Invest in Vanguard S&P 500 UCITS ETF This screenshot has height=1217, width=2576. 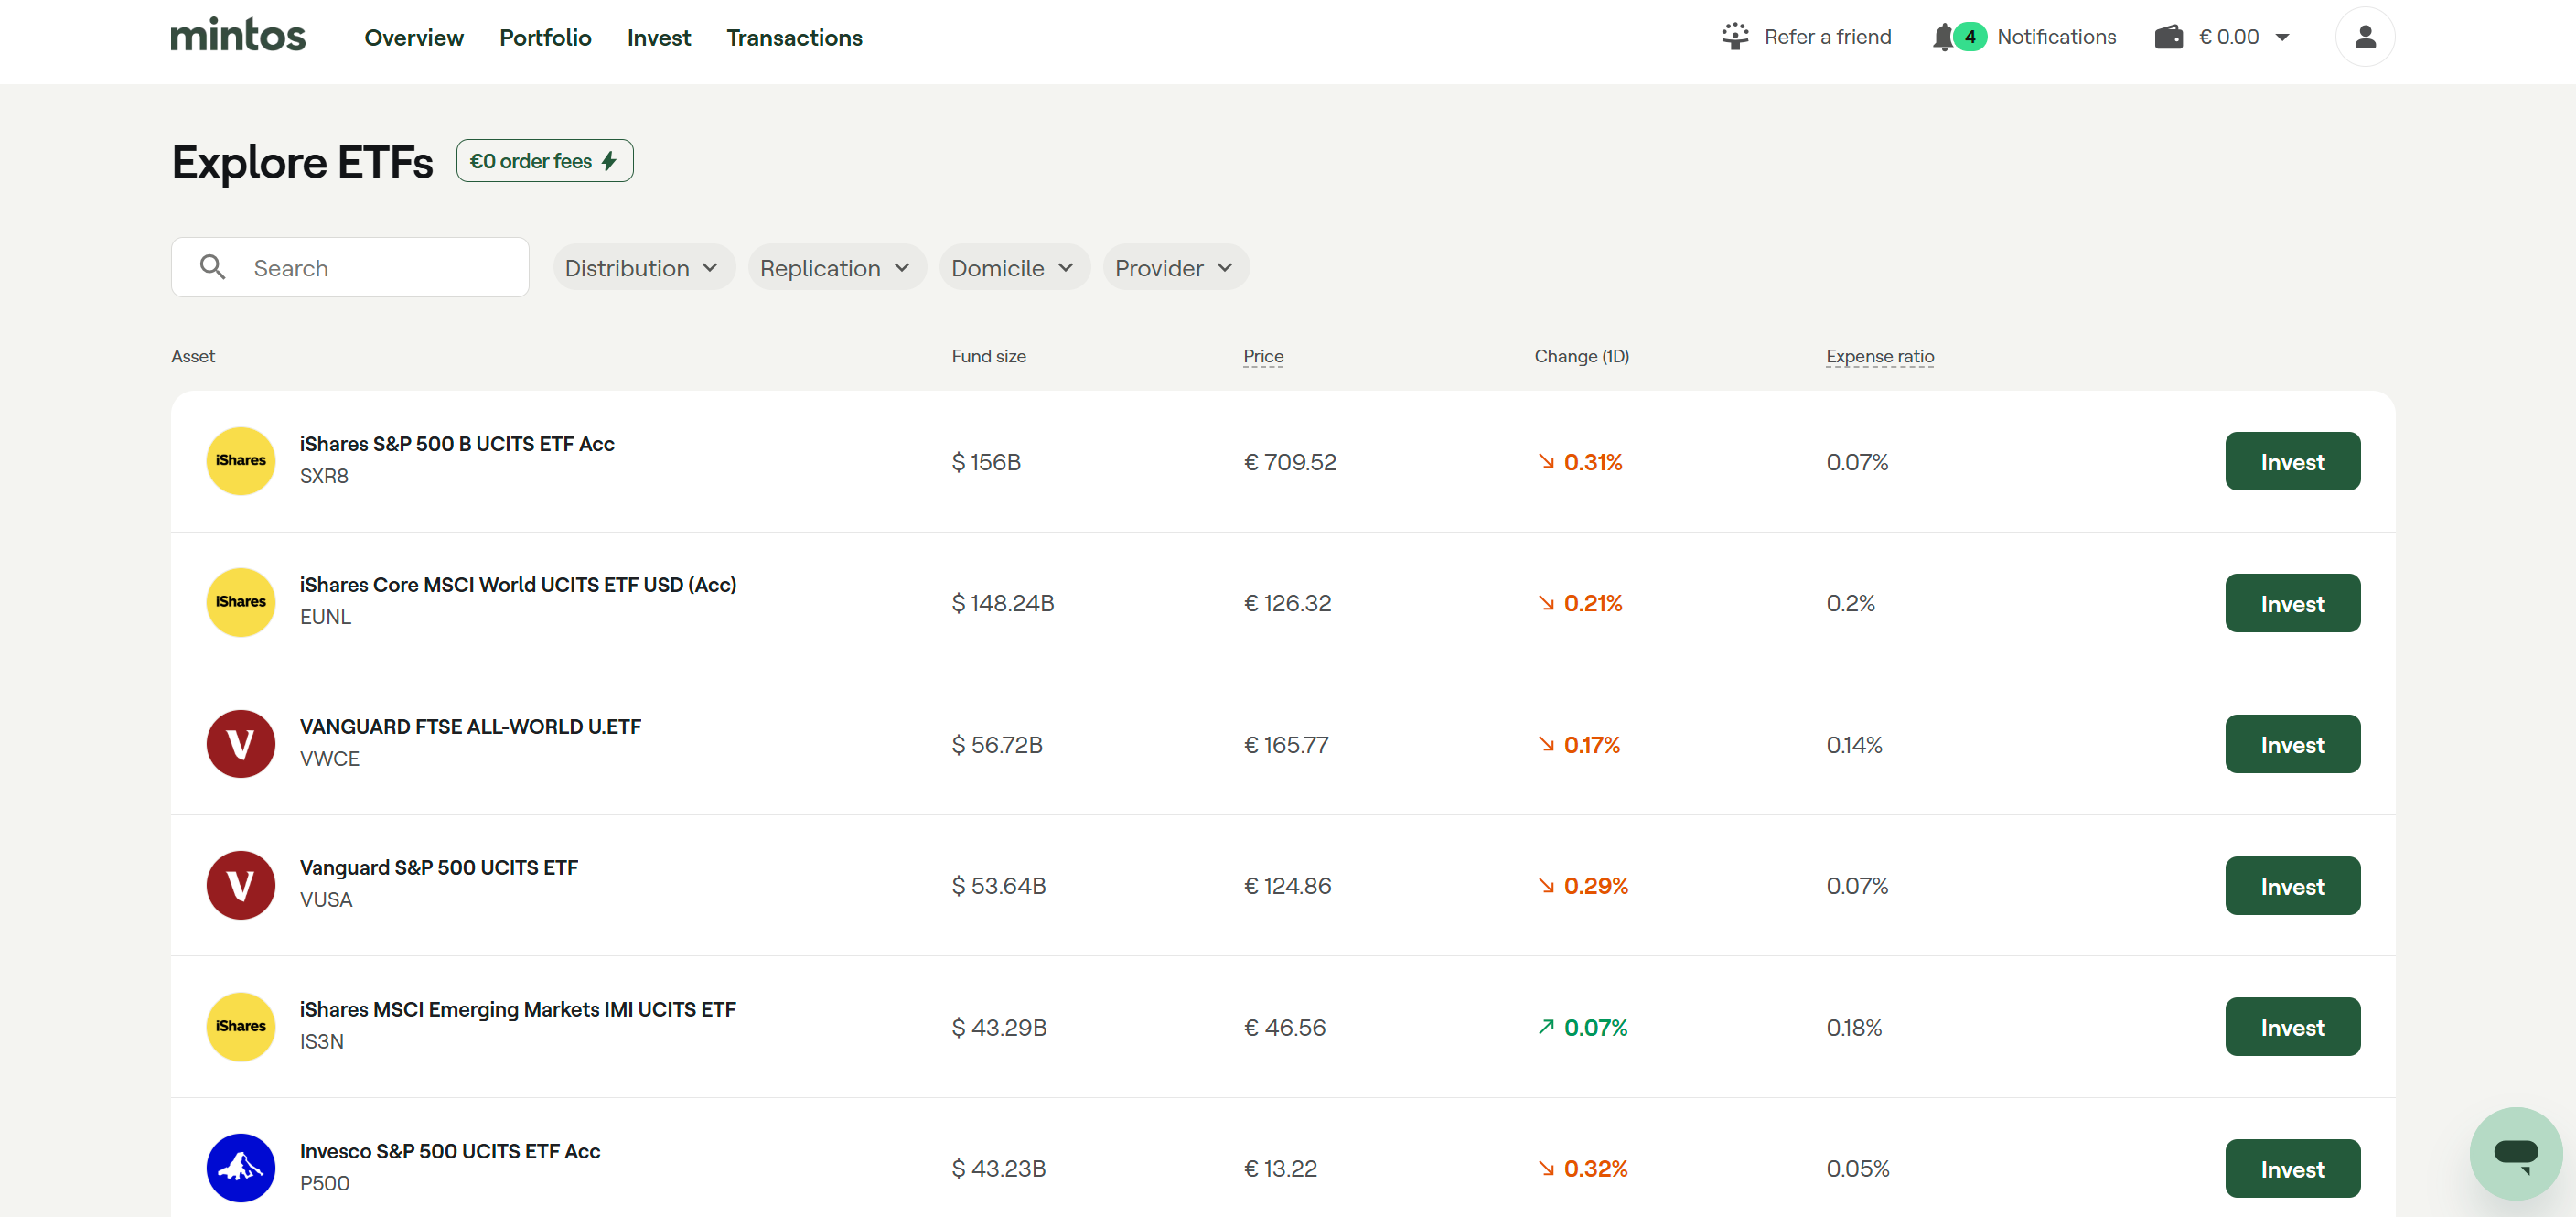[x=2292, y=886]
